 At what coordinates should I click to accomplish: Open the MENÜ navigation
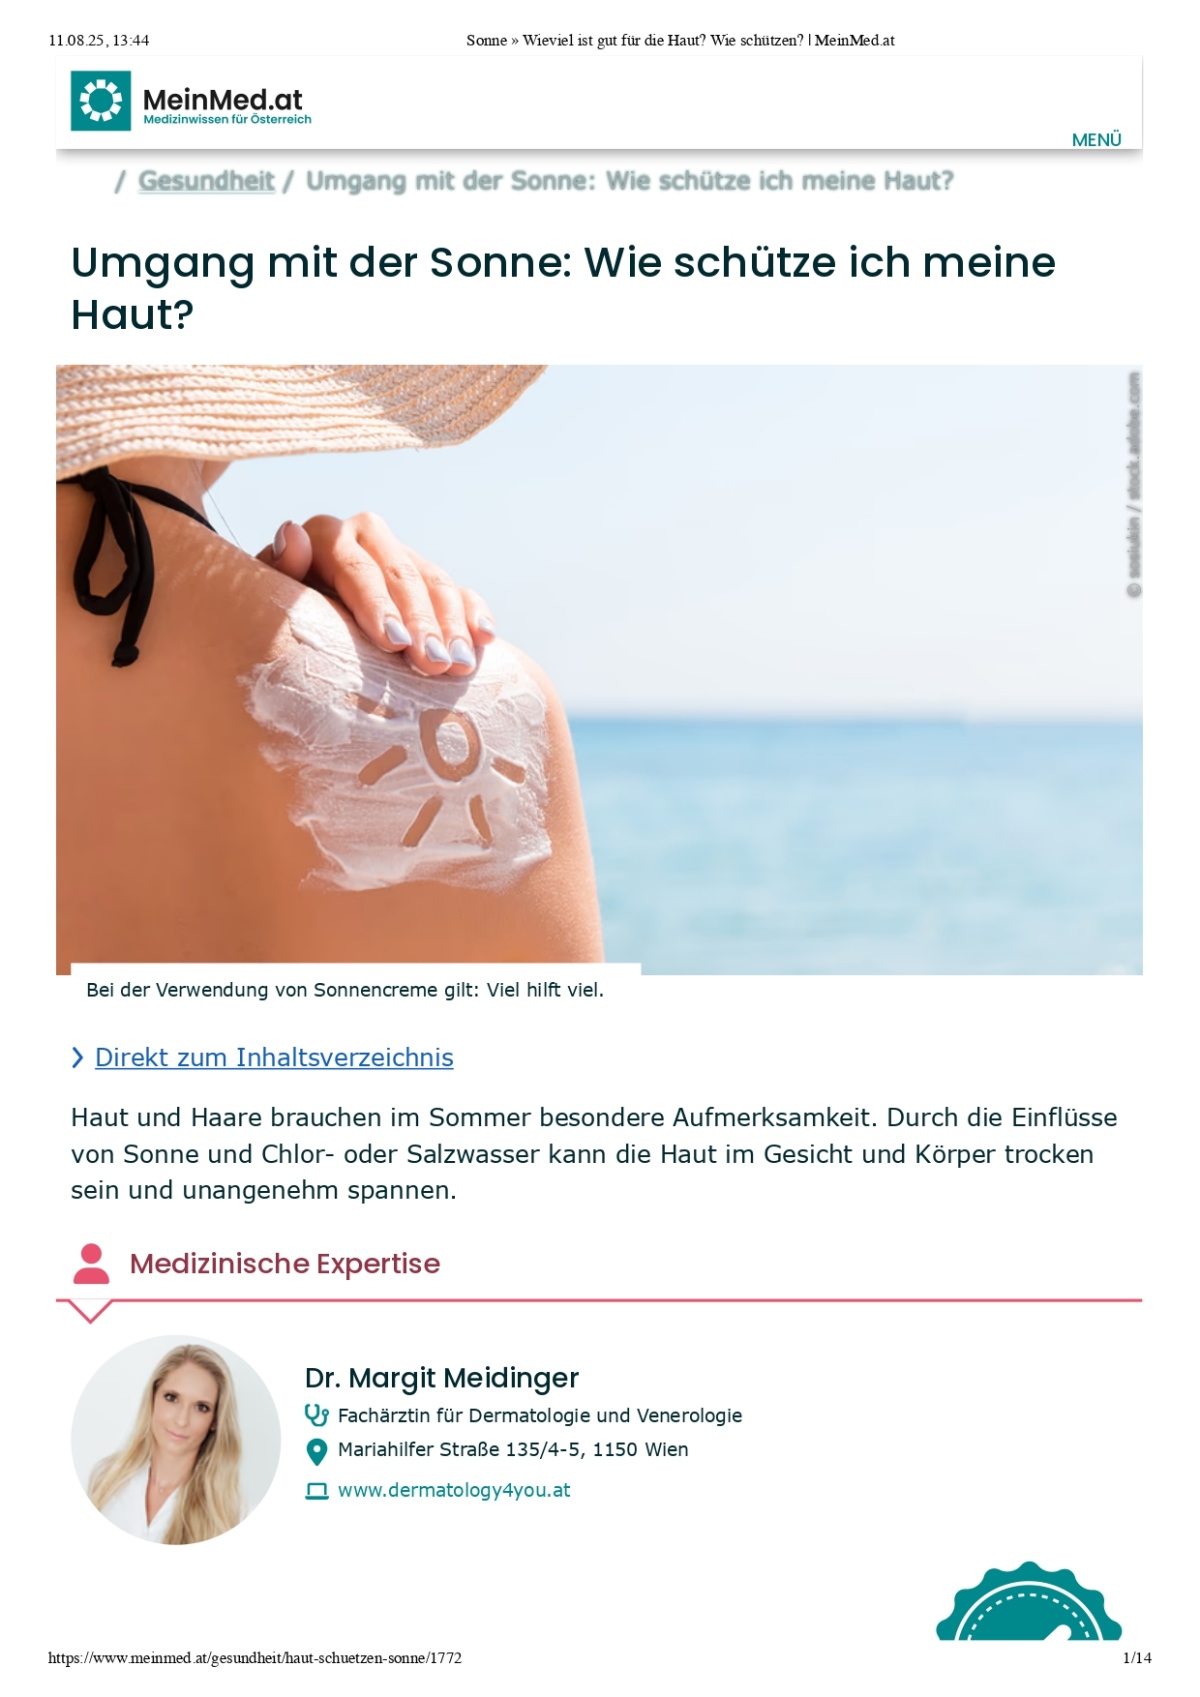pos(1096,140)
